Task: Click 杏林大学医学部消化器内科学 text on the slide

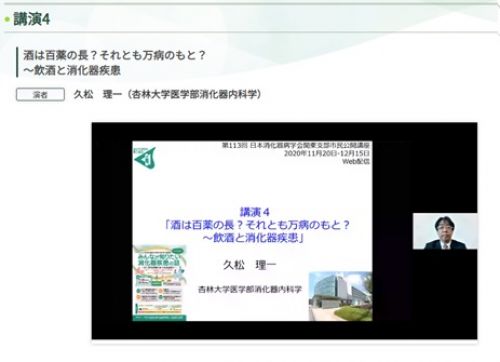Action: (250, 289)
